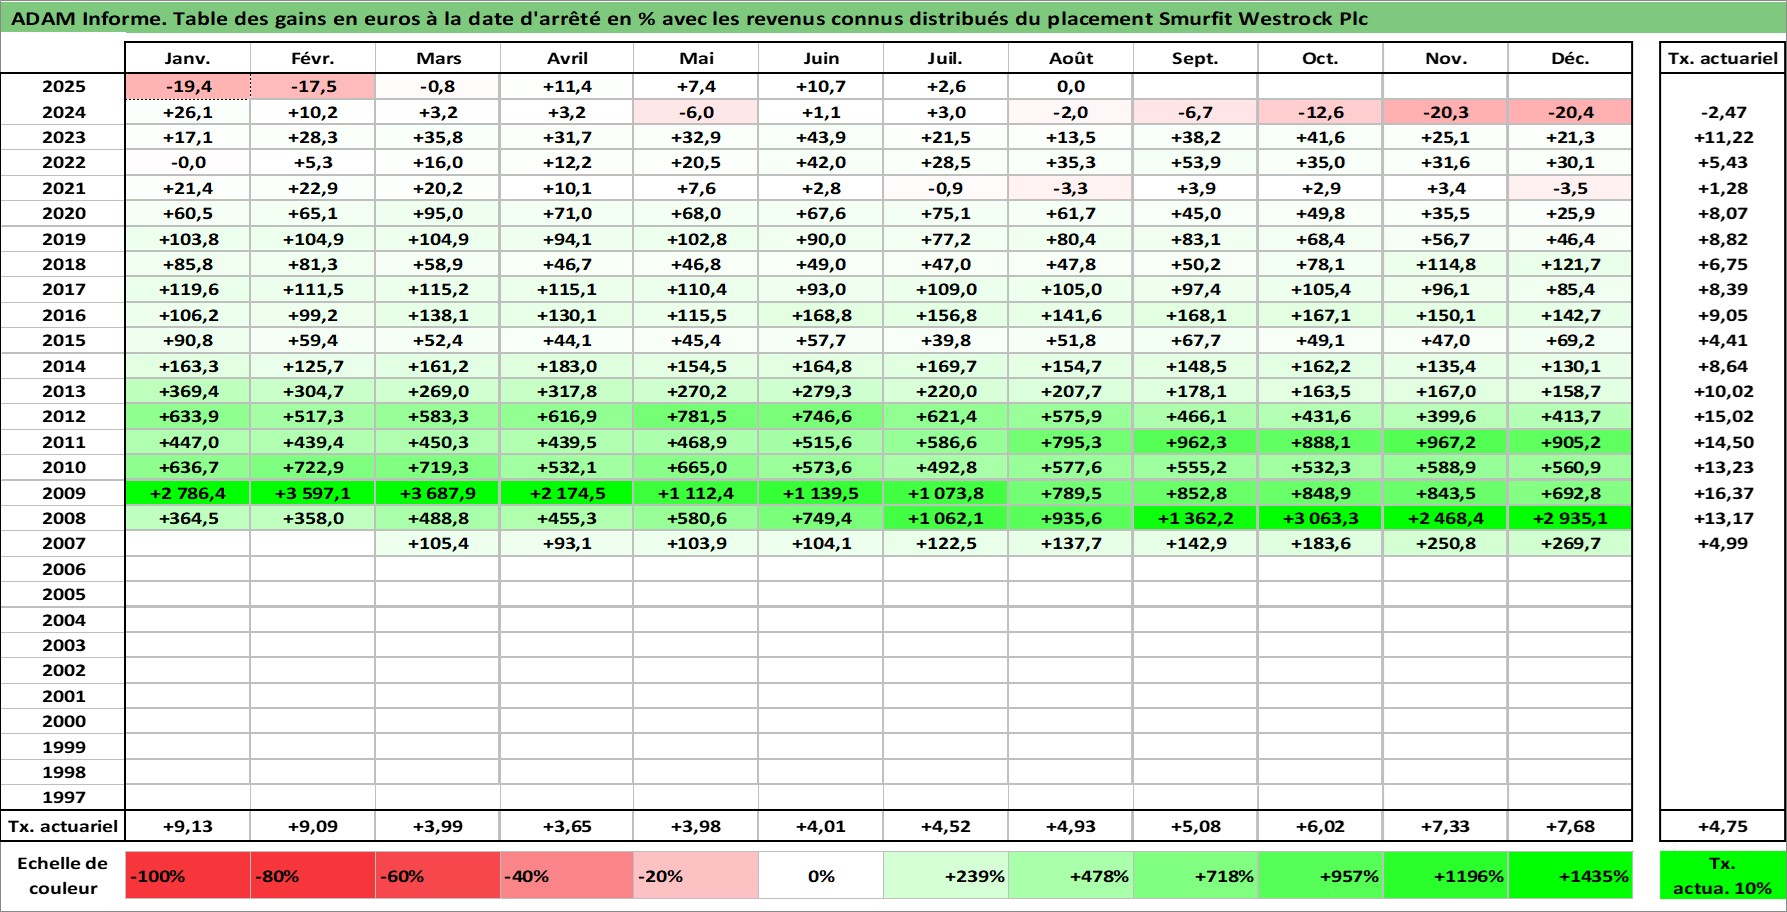This screenshot has height=912, width=1787.
Task: Select cell with value -20,4
Action: [1570, 112]
